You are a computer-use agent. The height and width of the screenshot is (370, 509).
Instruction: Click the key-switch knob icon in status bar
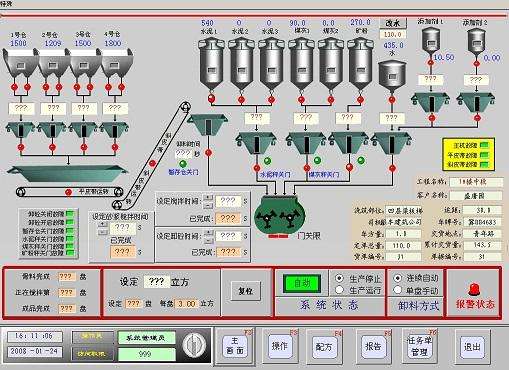(194, 345)
